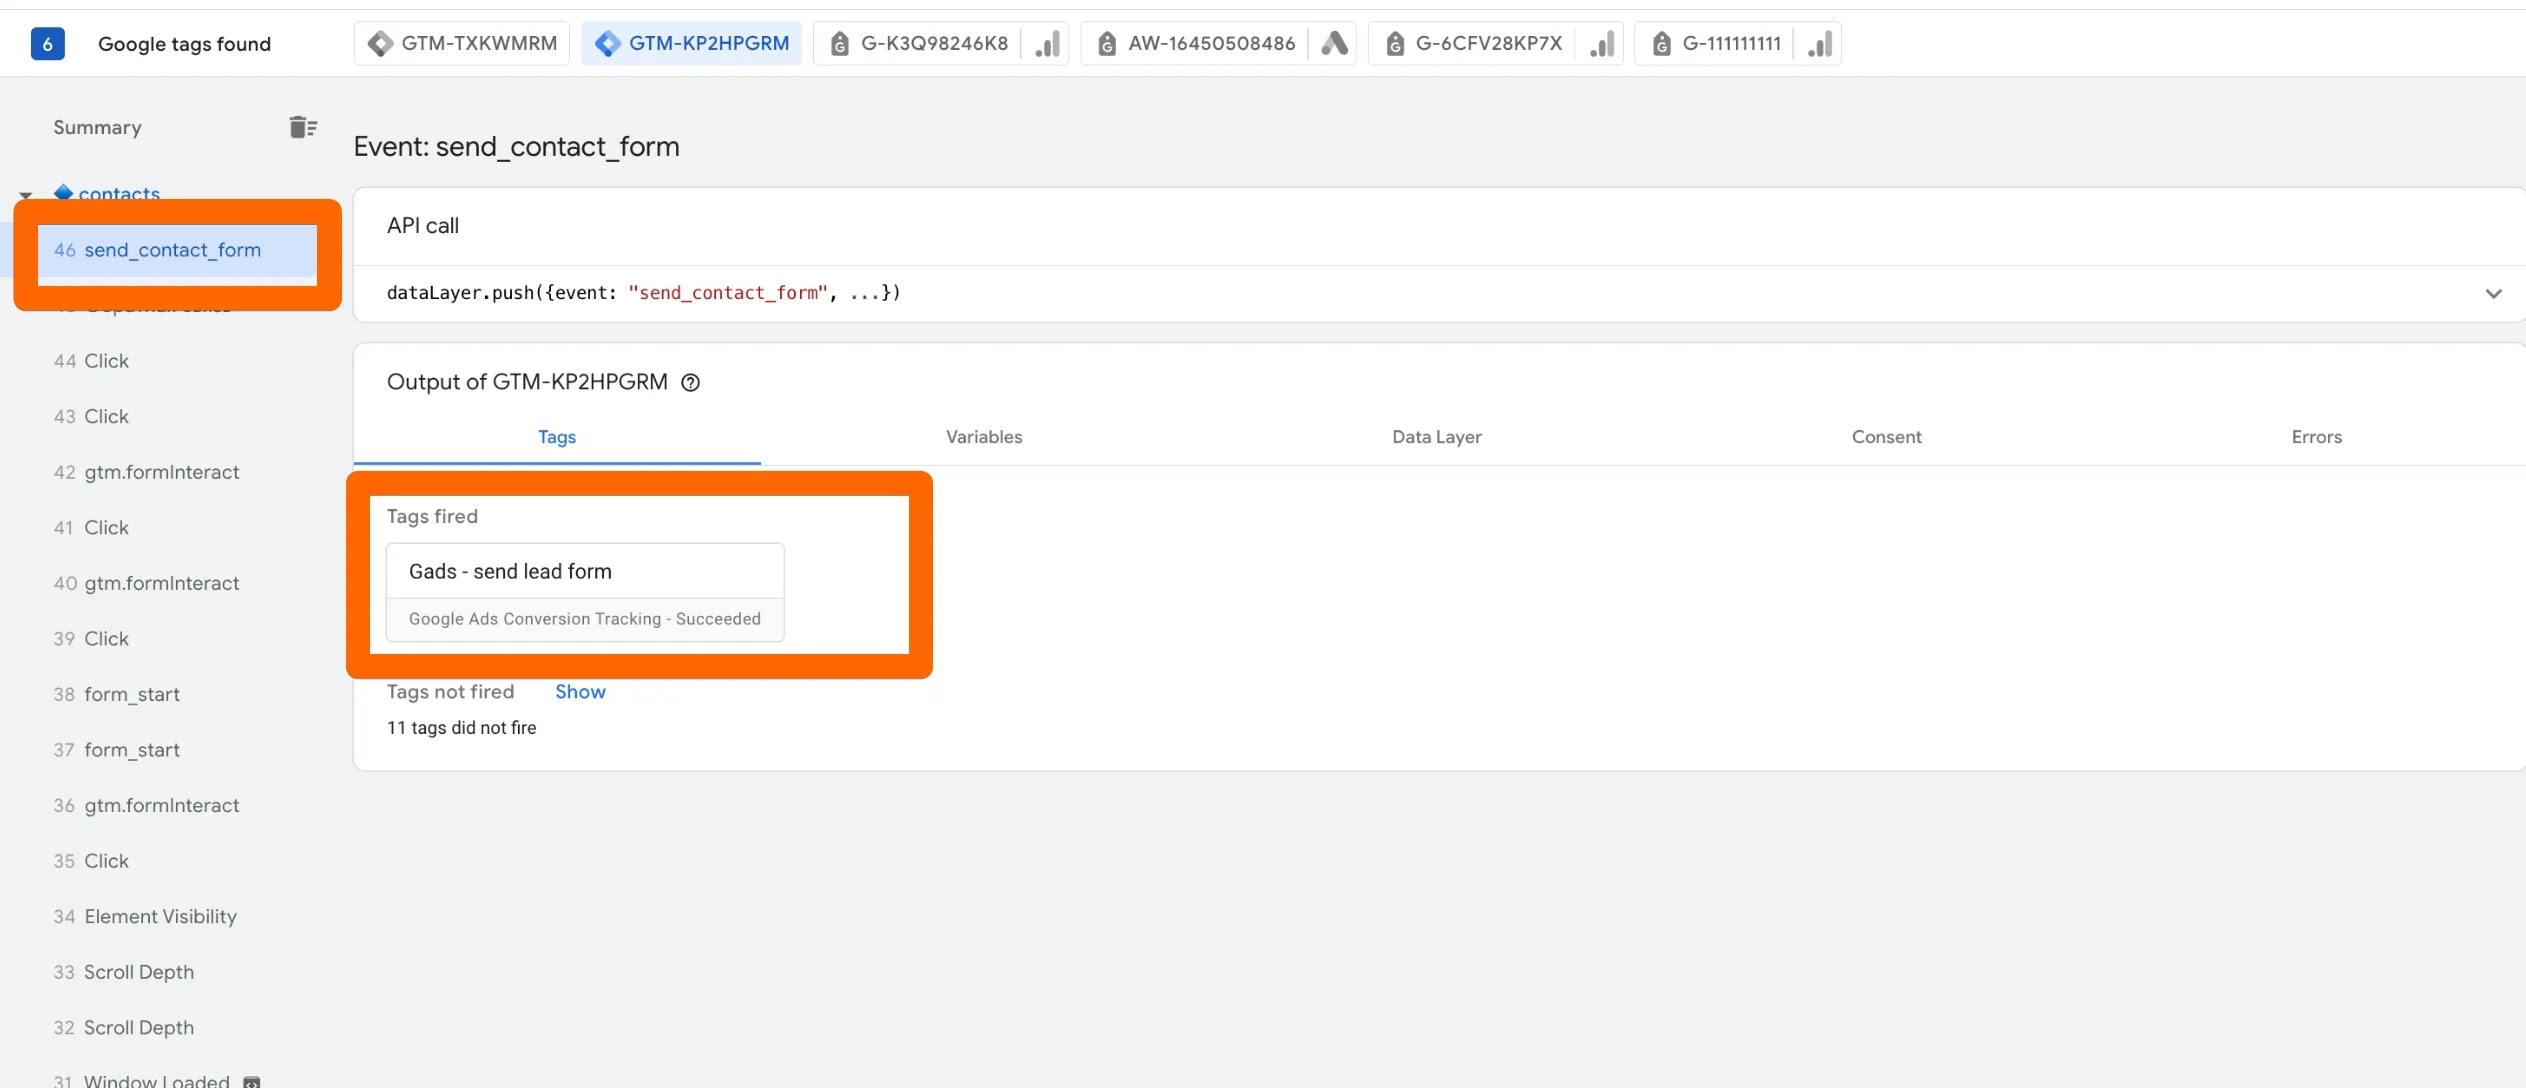Open help icon beside Output of GTM-KP2HPGRM
The image size is (2526, 1088).
pos(690,382)
